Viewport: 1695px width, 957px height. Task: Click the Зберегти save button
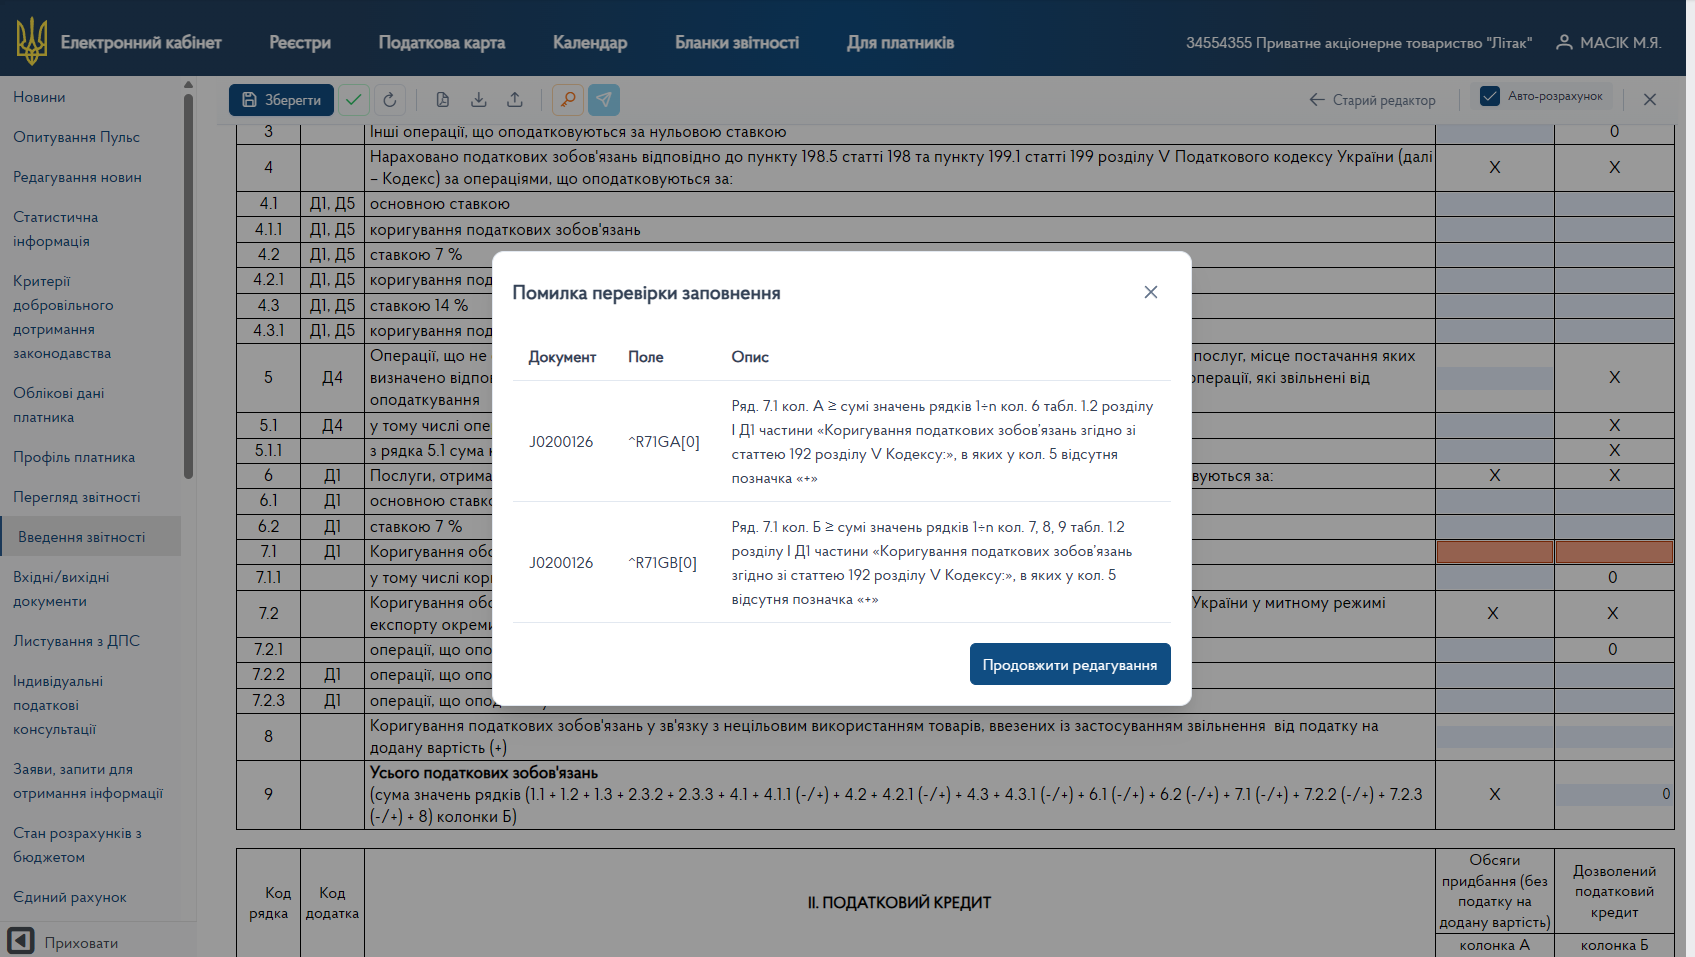click(x=282, y=100)
